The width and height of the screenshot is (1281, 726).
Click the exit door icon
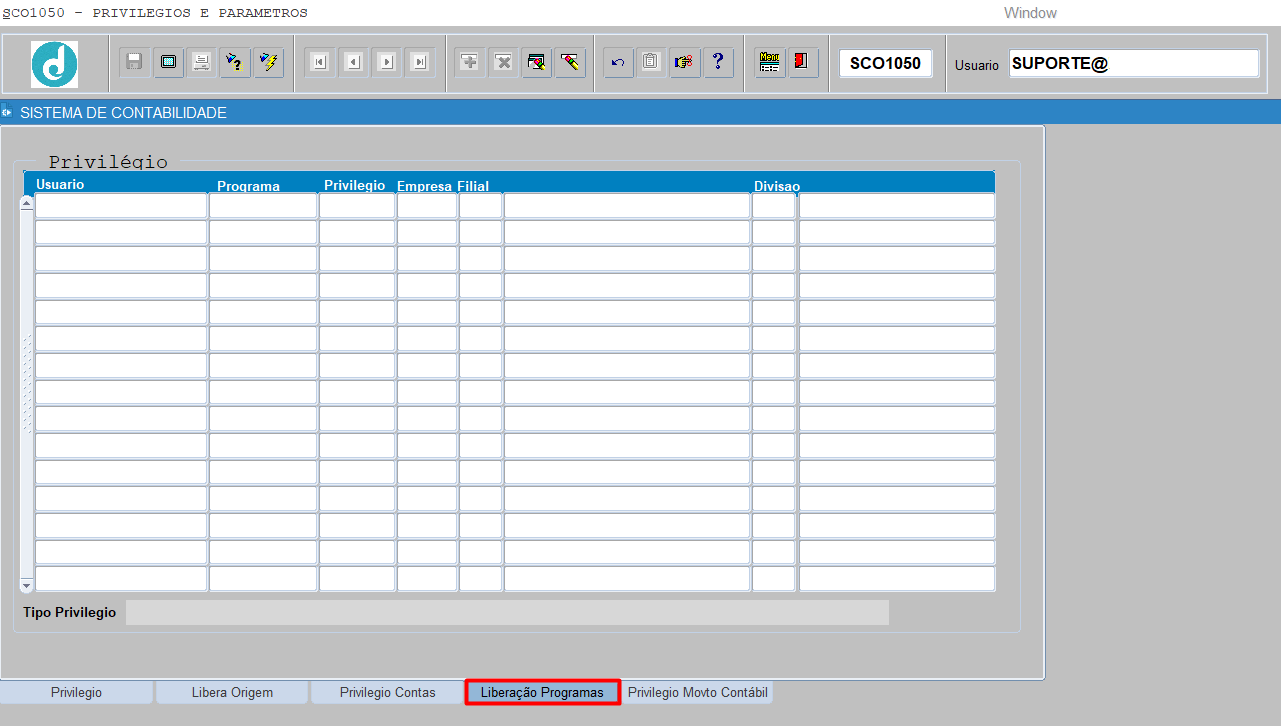tap(802, 62)
